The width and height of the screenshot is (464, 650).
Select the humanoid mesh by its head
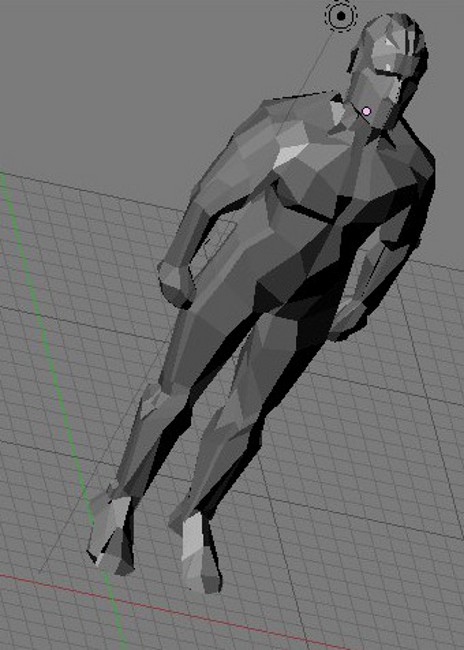coord(388,62)
